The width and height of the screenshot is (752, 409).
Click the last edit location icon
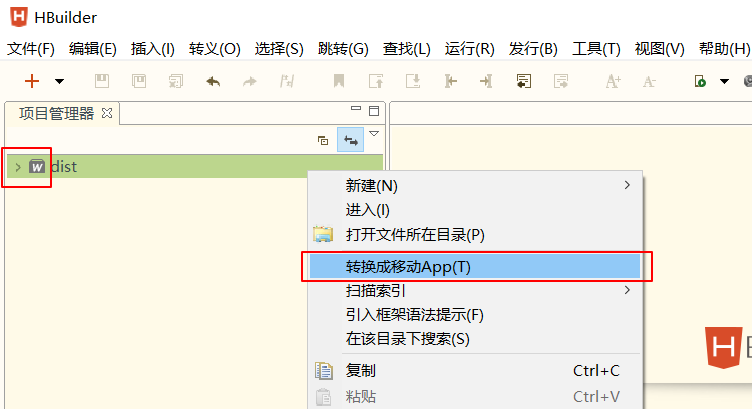coord(524,81)
